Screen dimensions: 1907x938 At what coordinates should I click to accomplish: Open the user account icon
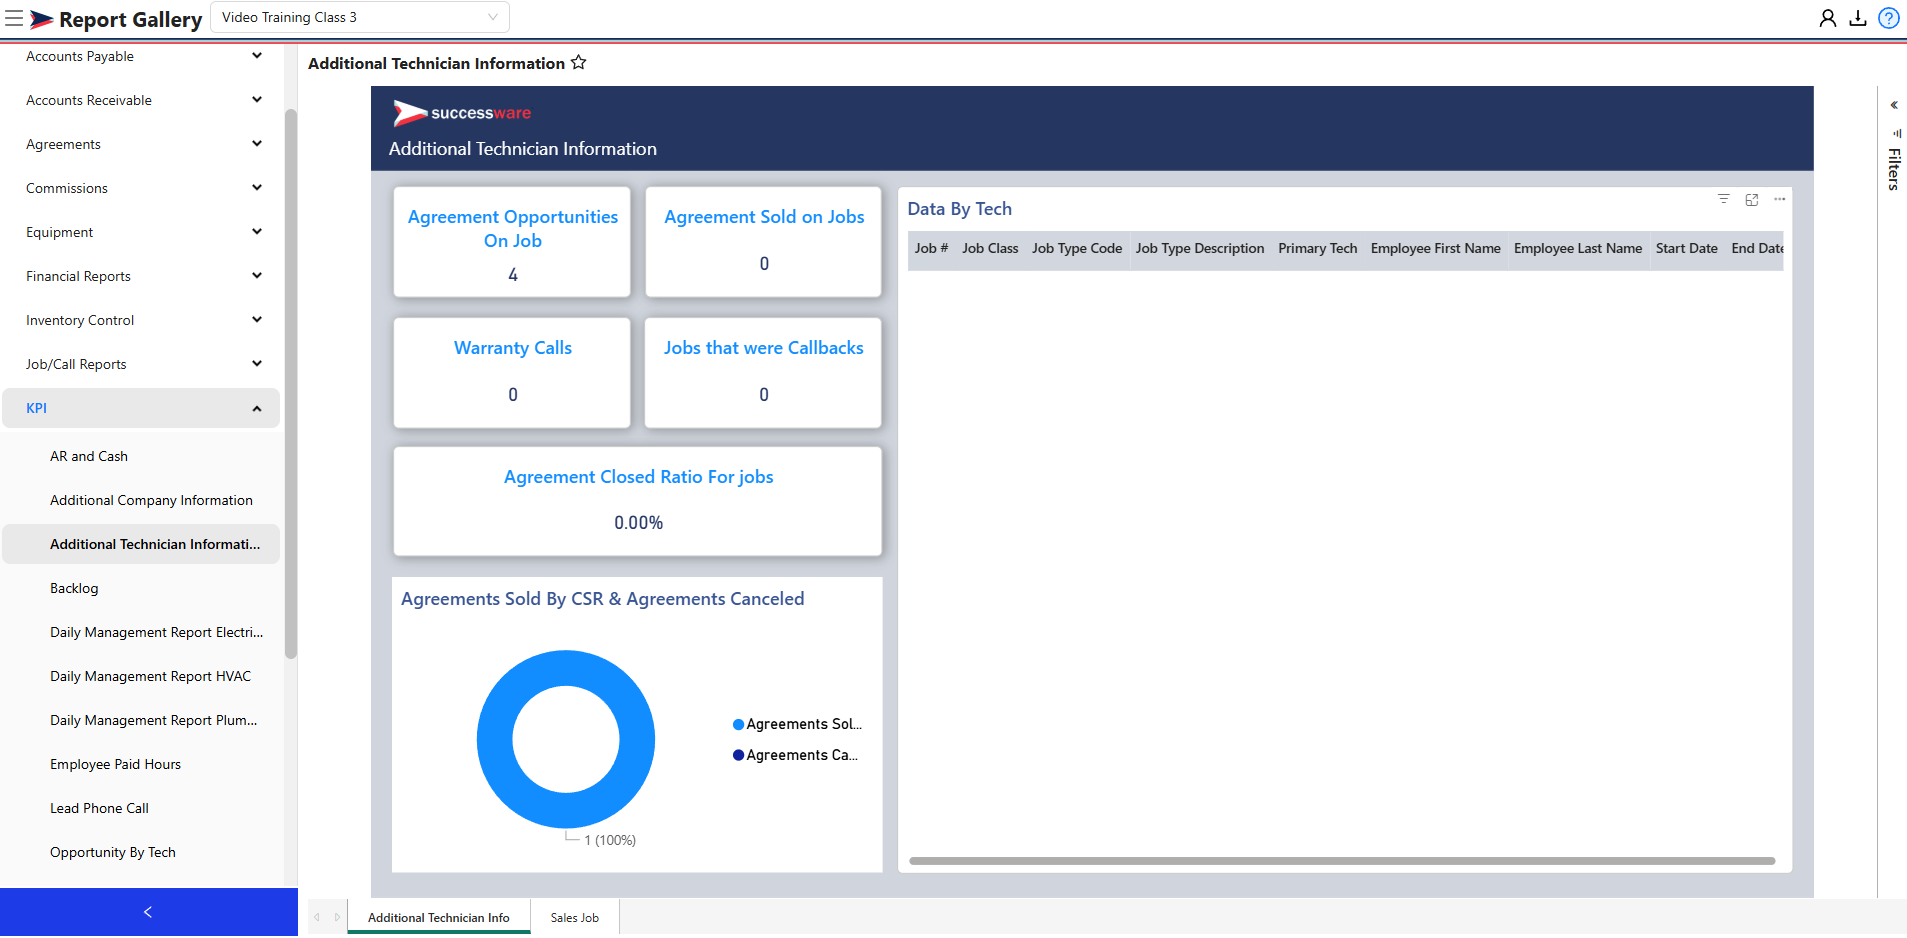coord(1827,18)
